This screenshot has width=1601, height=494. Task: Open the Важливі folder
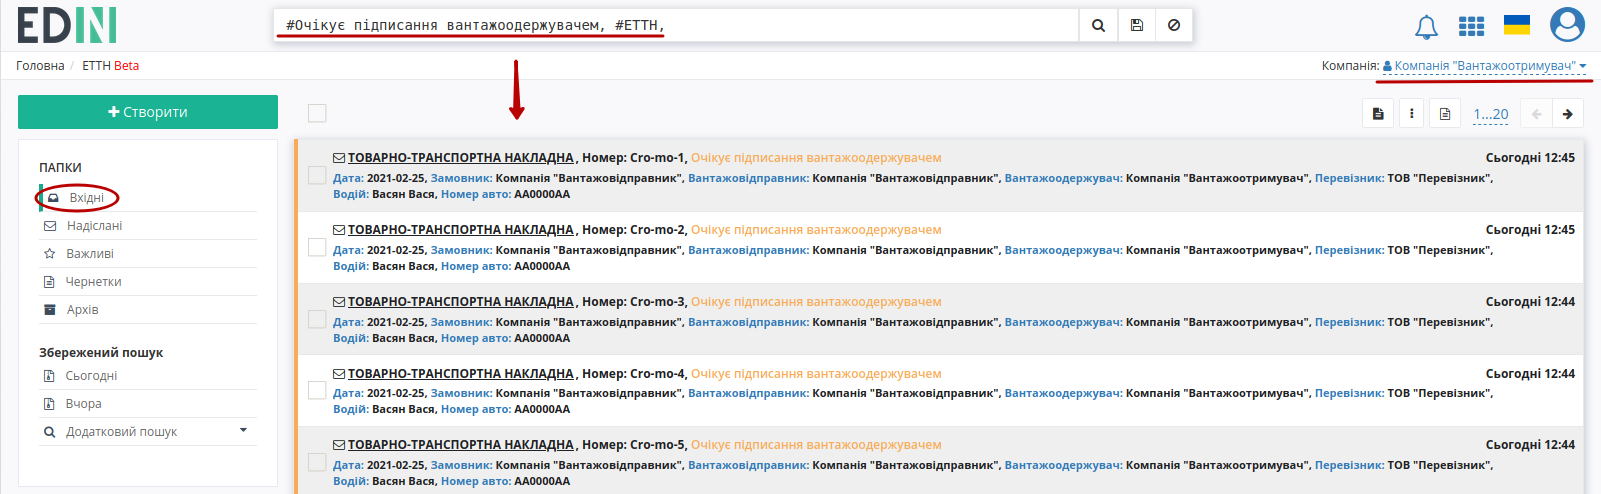(x=148, y=254)
